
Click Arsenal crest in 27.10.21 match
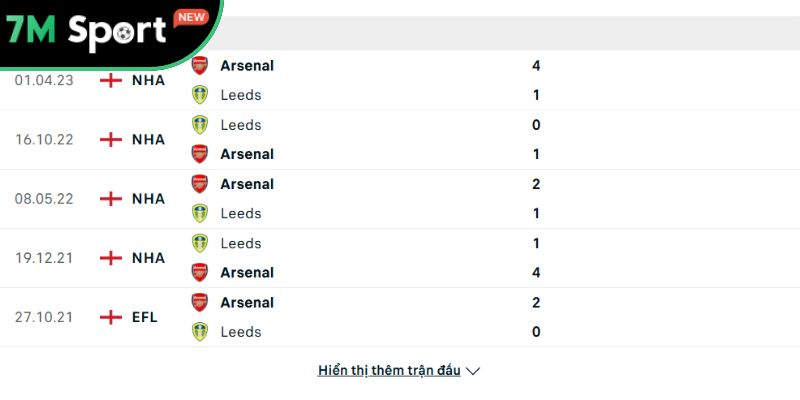tap(200, 302)
